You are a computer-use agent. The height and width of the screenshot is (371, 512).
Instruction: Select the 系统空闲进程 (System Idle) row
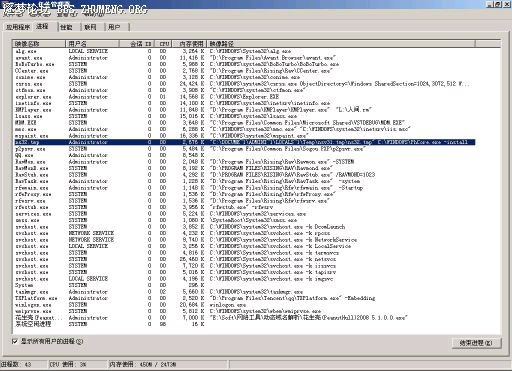click(244, 324)
